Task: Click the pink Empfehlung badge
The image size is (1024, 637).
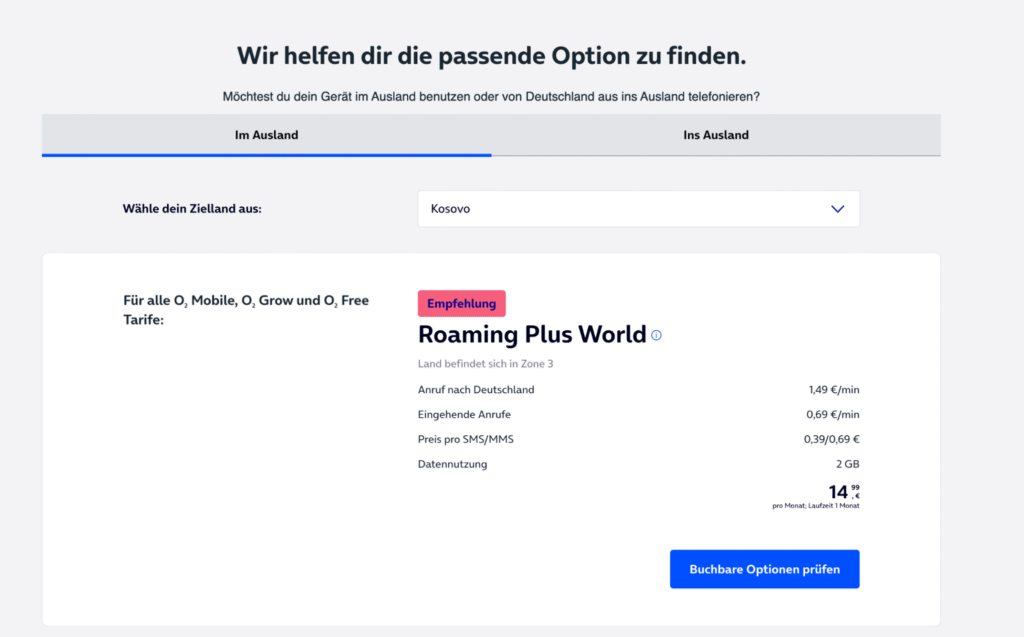Action: pyautogui.click(x=461, y=303)
